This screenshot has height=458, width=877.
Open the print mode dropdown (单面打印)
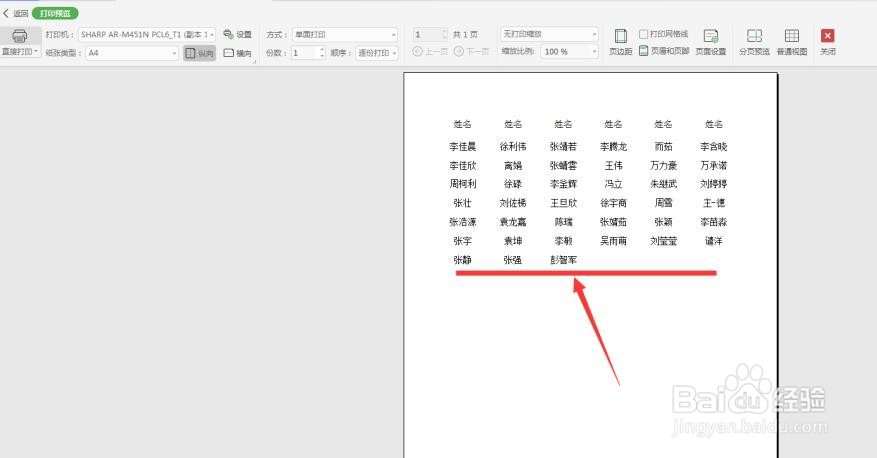pos(345,35)
